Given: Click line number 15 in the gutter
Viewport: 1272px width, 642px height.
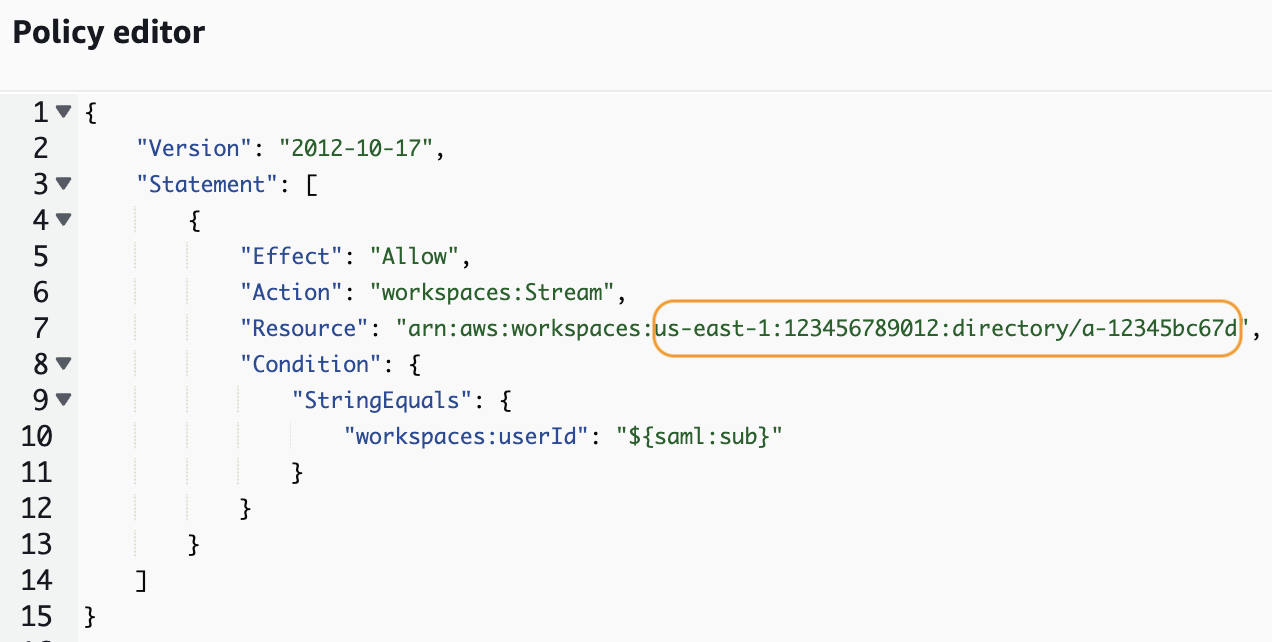Looking at the screenshot, I should (36, 616).
